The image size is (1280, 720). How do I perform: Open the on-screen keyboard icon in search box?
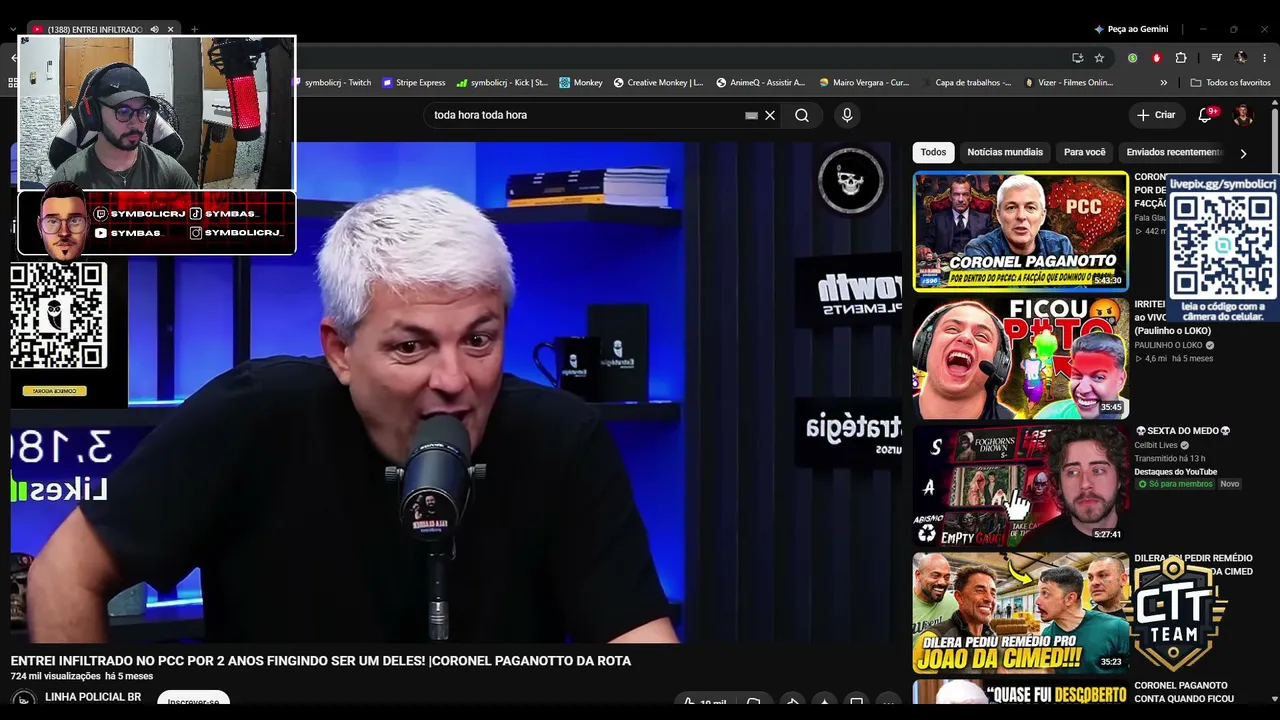tap(751, 115)
